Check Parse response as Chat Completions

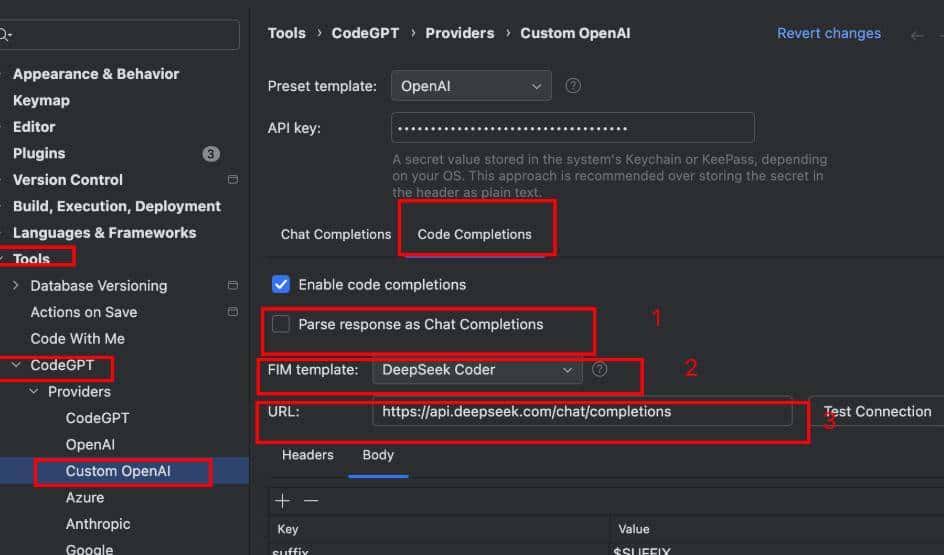click(x=281, y=324)
